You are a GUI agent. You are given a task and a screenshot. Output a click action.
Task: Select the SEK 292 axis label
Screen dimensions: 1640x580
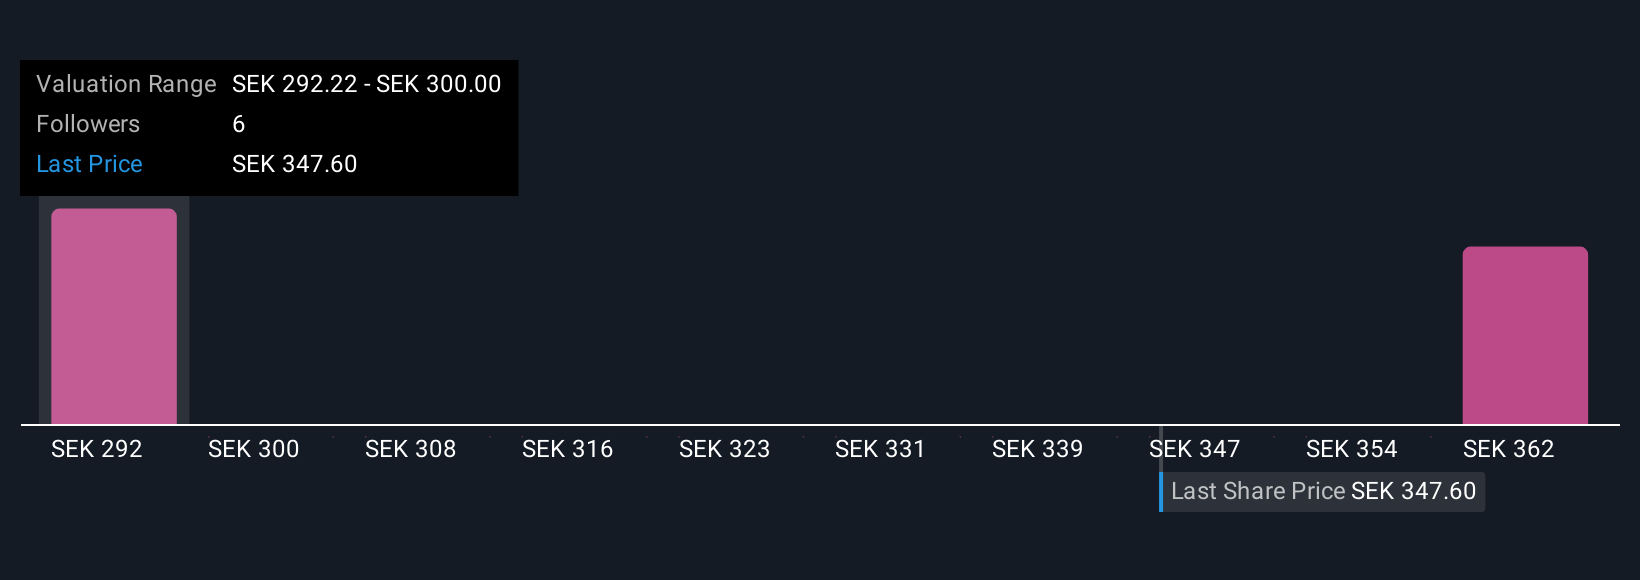97,449
